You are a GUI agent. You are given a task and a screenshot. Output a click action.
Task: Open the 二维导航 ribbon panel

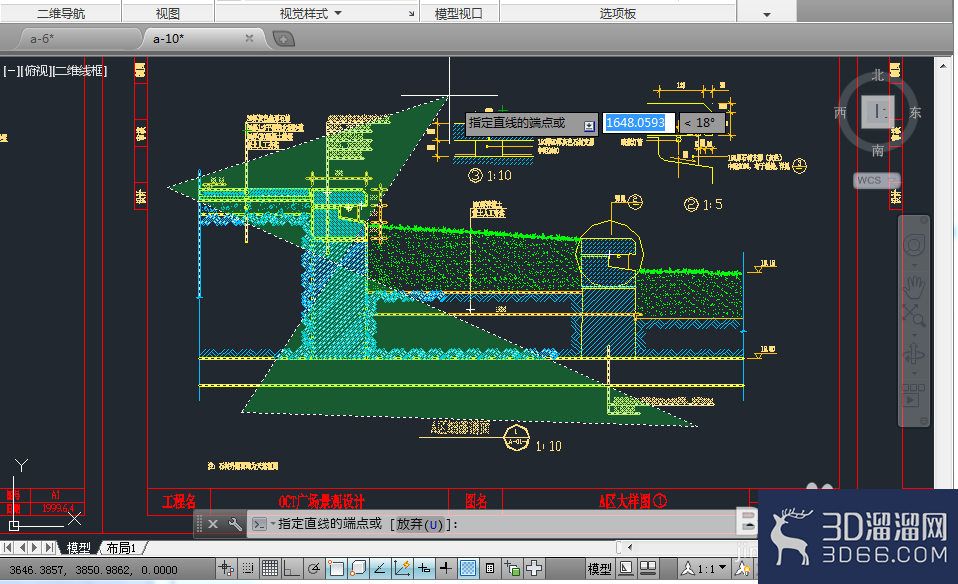click(x=60, y=13)
